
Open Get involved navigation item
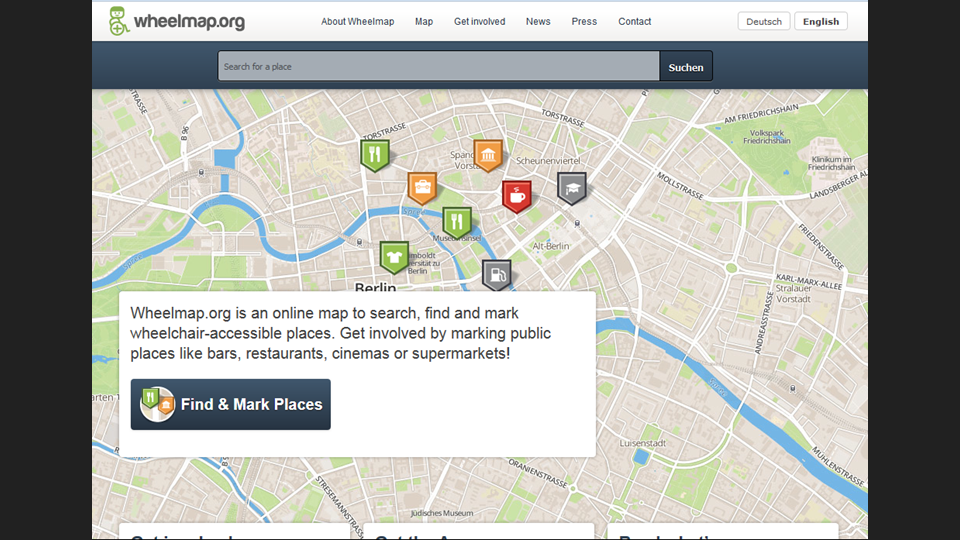coord(479,21)
